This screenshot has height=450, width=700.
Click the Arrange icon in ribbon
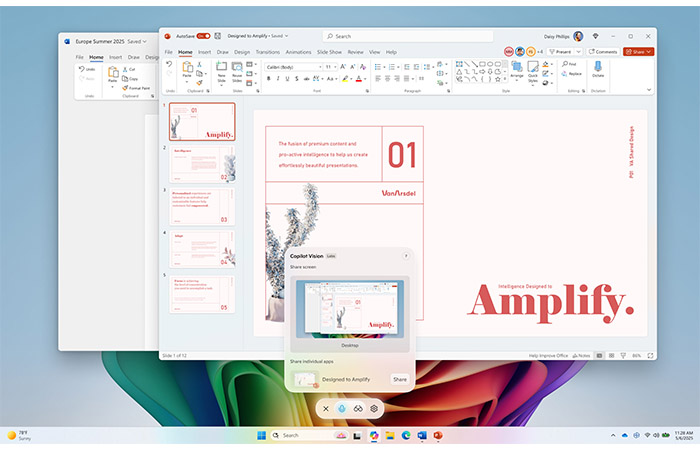click(517, 69)
